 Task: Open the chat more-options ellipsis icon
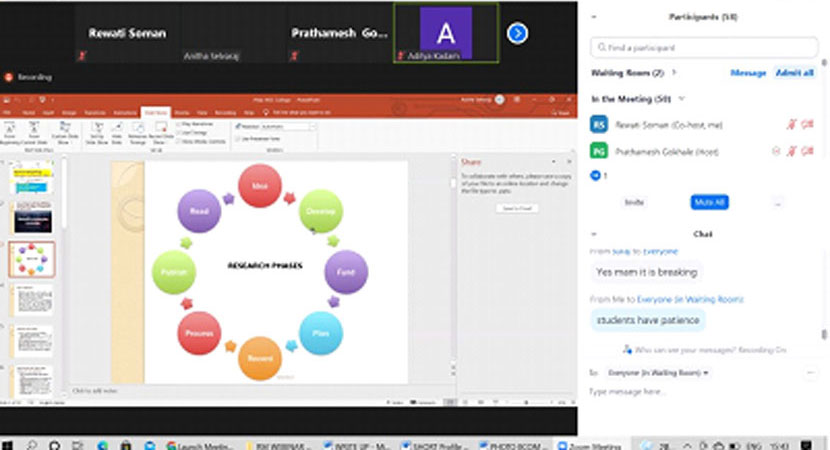(x=811, y=372)
